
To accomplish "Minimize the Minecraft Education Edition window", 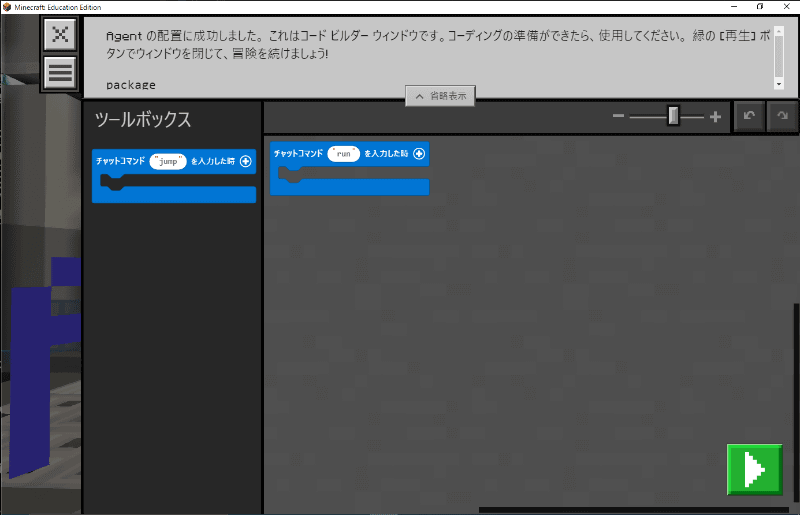I will click(734, 7).
